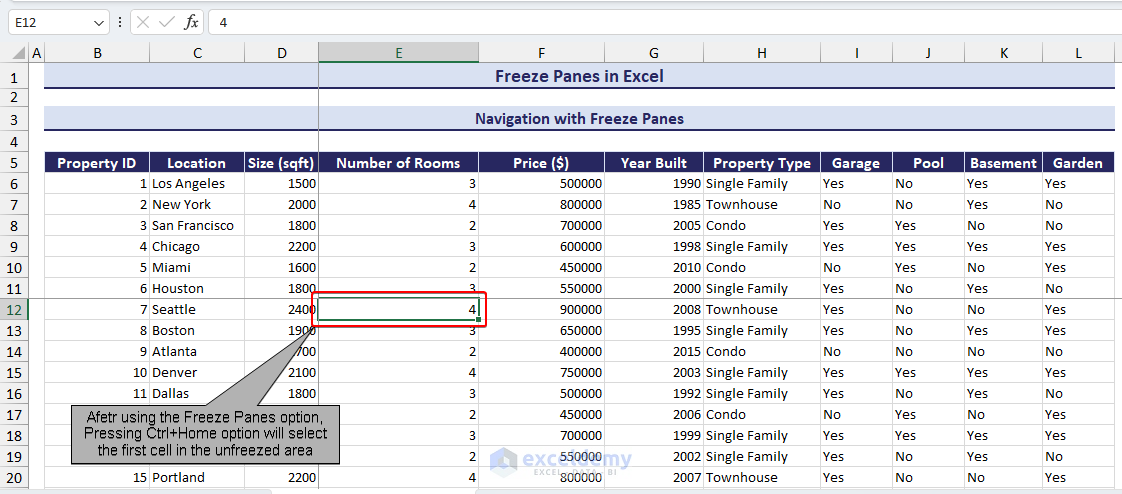Click the Cancel X icon in formula bar
This screenshot has width=1122, height=494.
pyautogui.click(x=143, y=22)
